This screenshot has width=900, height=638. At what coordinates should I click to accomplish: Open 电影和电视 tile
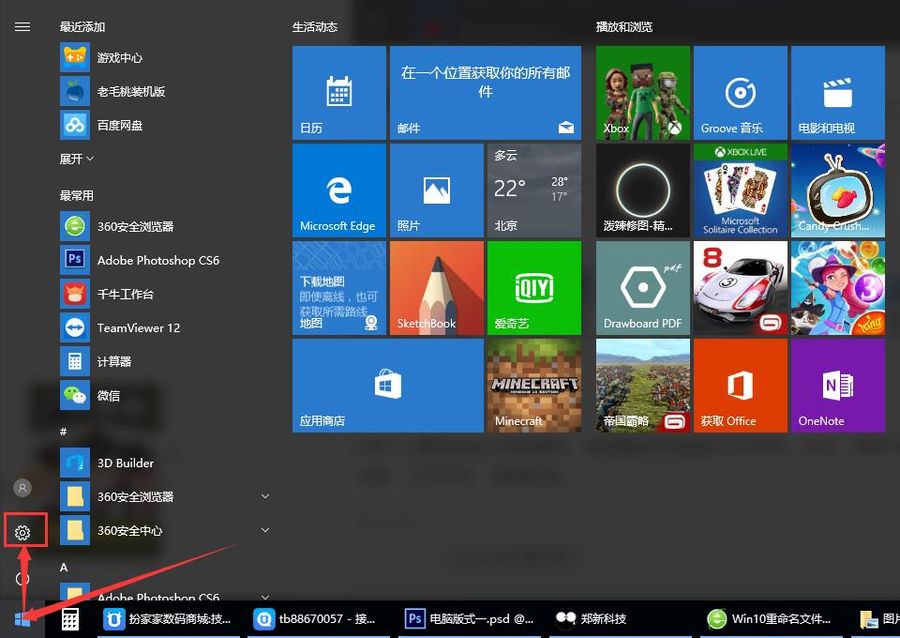pyautogui.click(x=838, y=93)
